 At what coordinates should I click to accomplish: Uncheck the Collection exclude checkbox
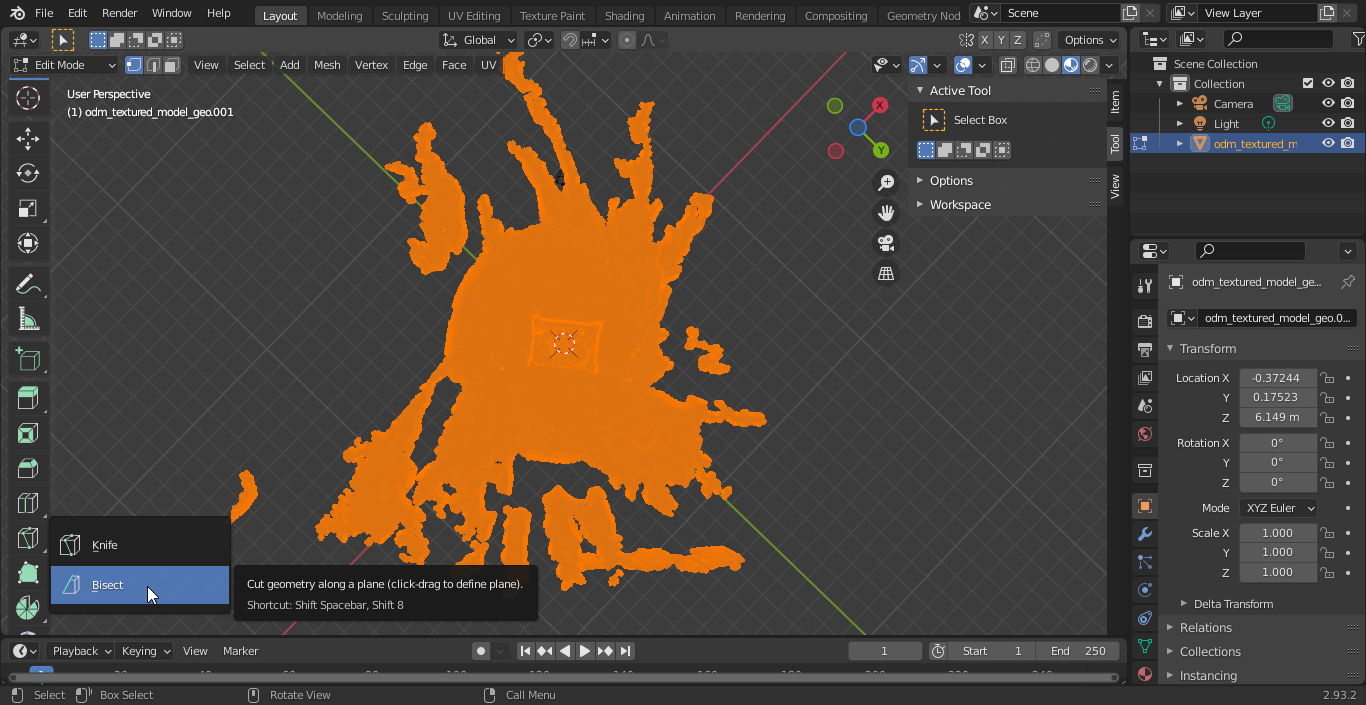[1307, 84]
